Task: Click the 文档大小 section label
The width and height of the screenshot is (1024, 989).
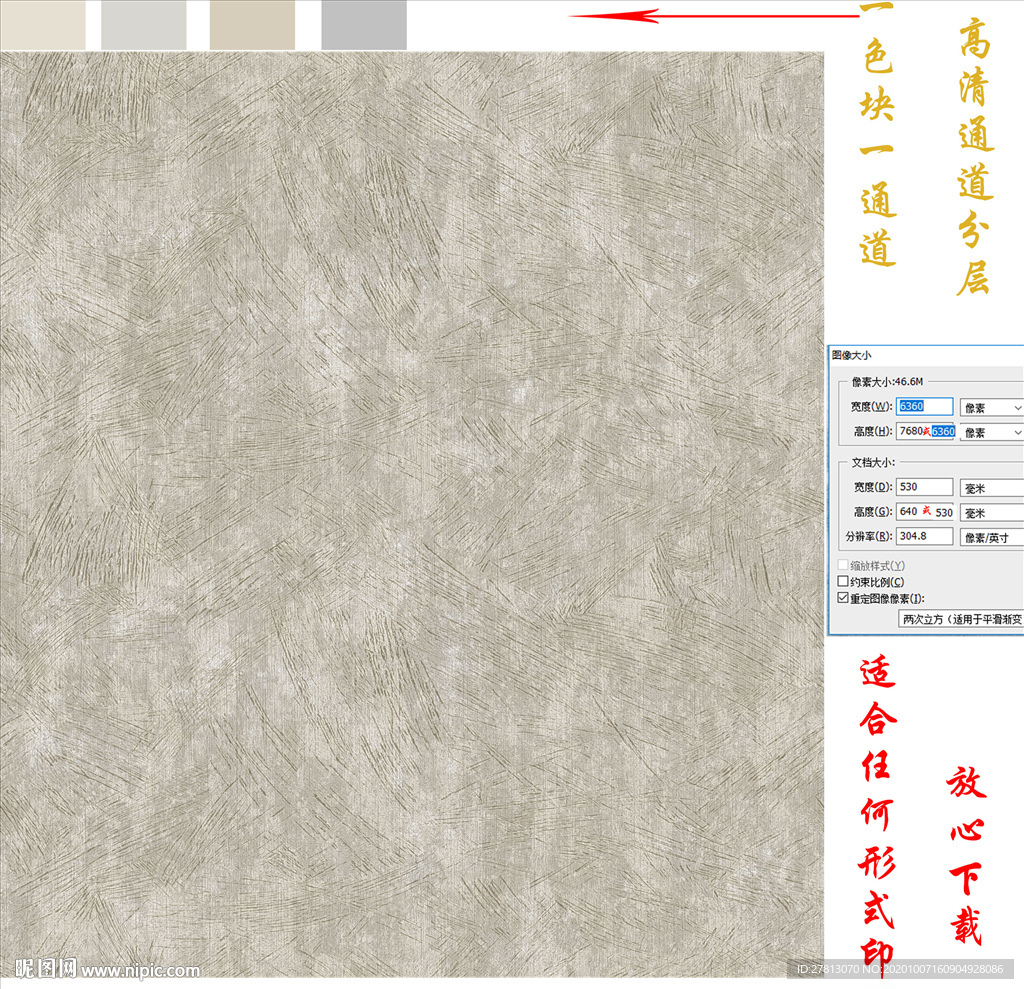Action: (x=873, y=462)
